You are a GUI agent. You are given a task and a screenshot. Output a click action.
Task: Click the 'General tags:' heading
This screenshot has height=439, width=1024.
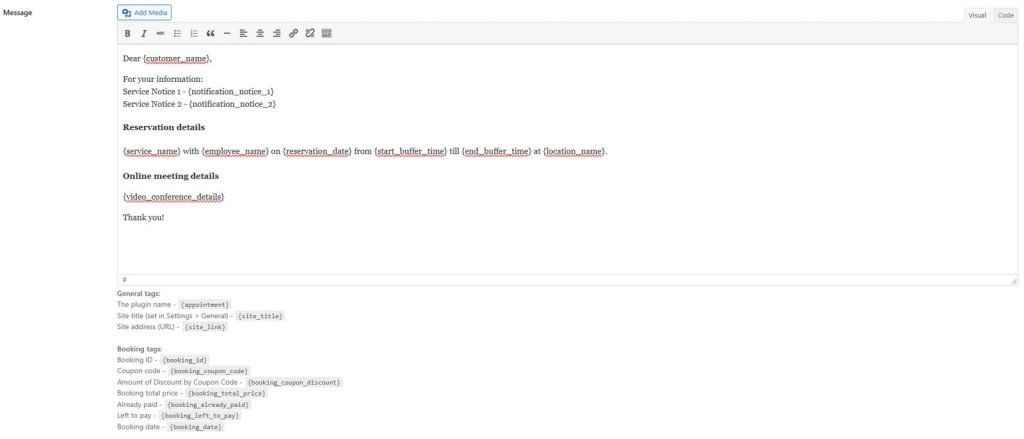pyautogui.click(x=138, y=294)
